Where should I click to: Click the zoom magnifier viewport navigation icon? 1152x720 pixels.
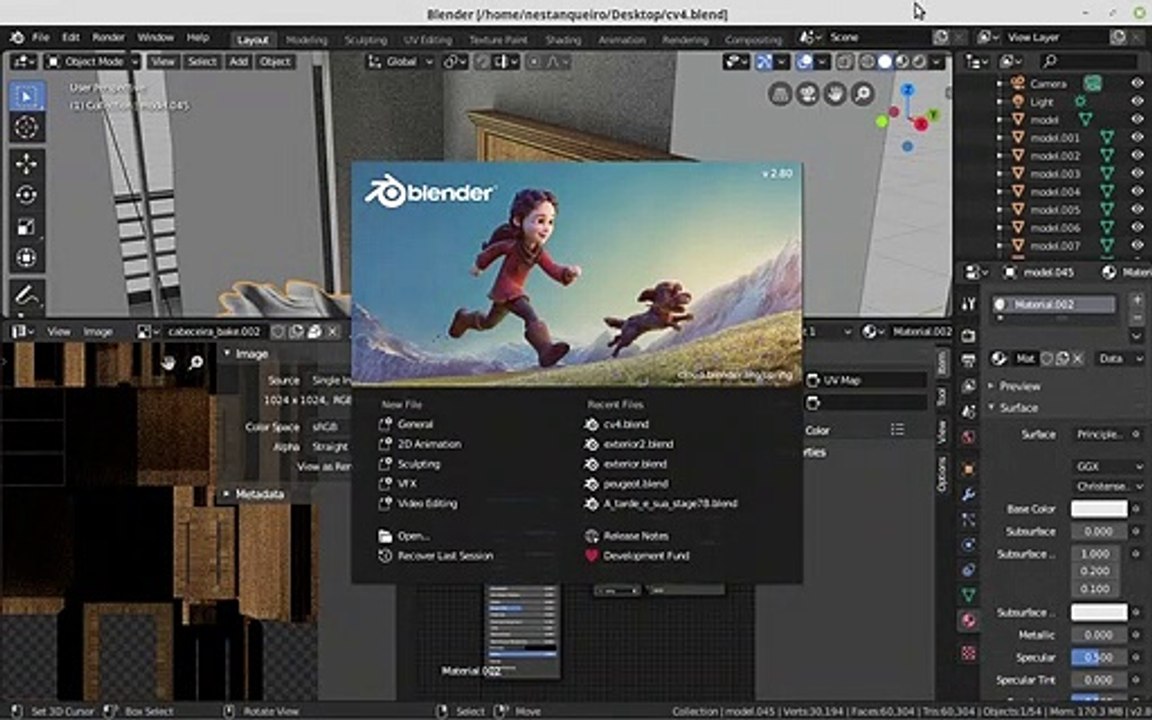point(863,94)
